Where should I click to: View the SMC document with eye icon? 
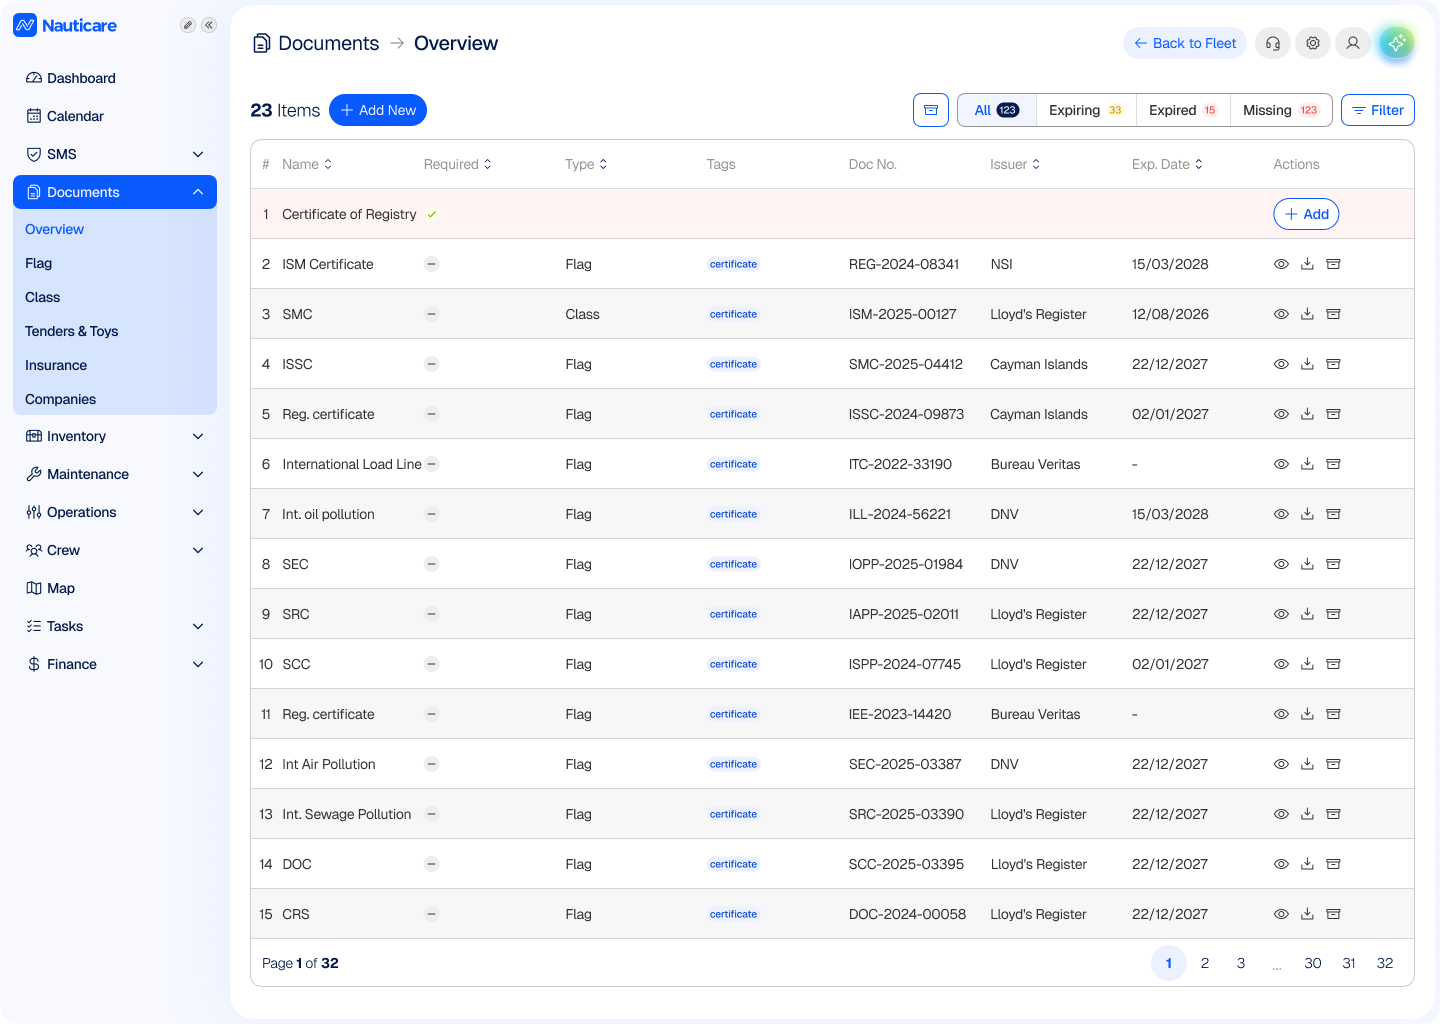pyautogui.click(x=1281, y=314)
